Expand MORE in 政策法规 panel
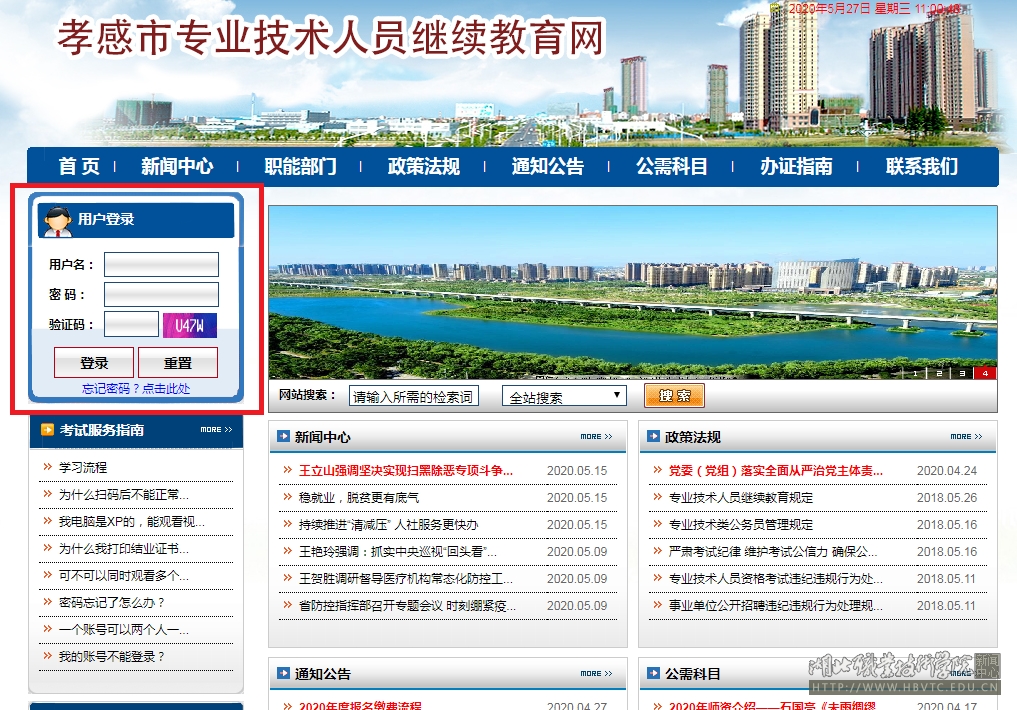1017x710 pixels. (966, 437)
